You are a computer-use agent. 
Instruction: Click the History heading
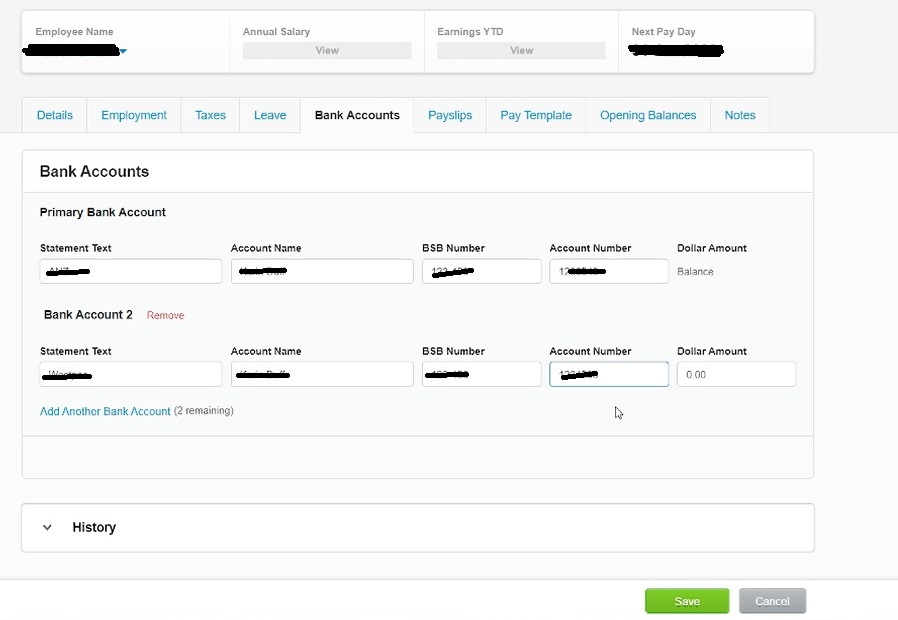tap(94, 527)
